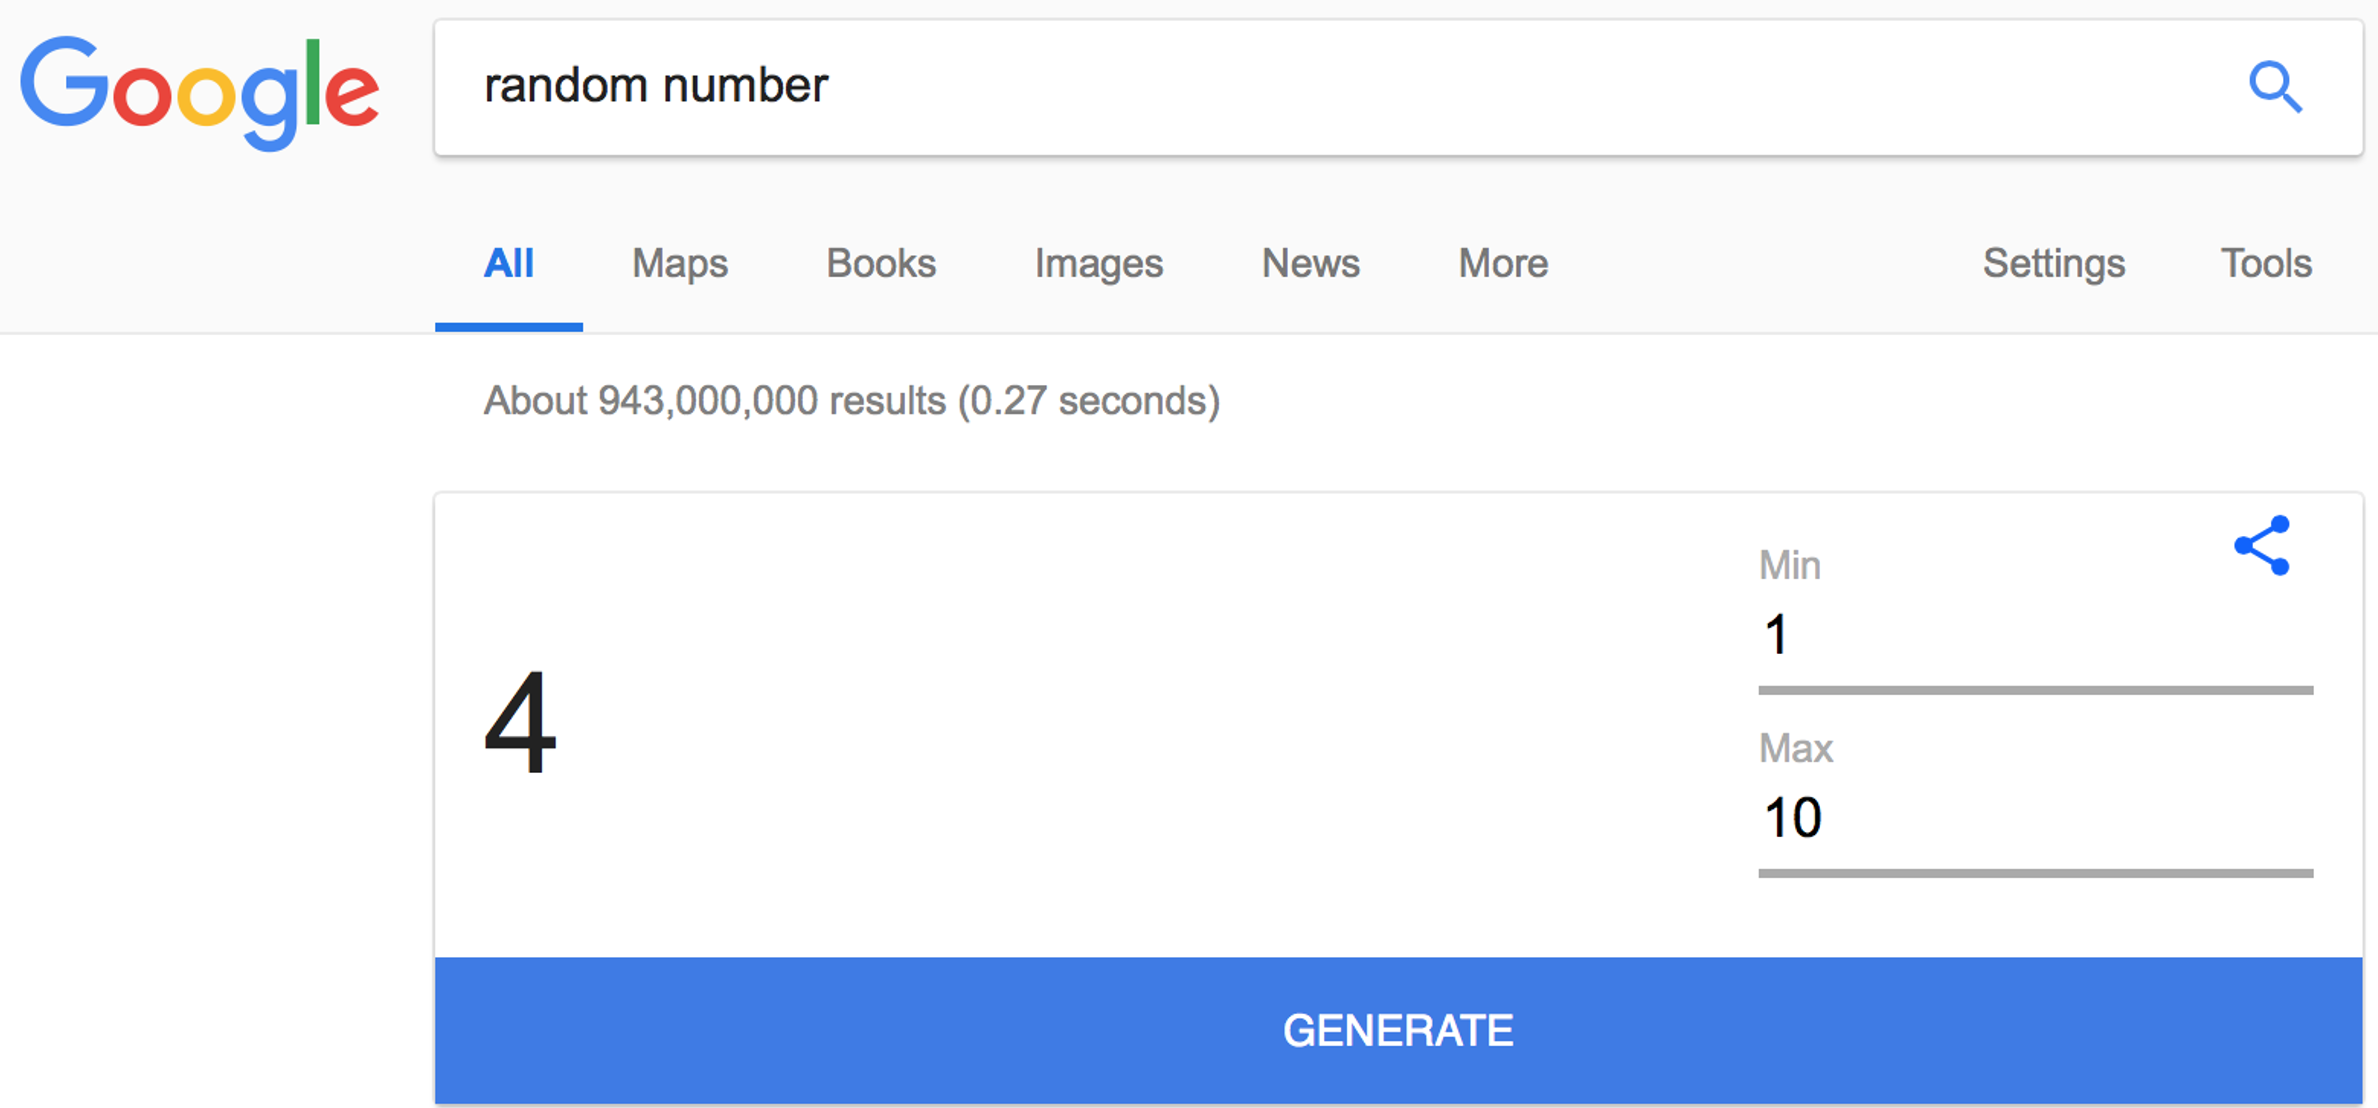Viewport: 2378px width, 1108px height.
Task: Click the All results tab
Action: 508,264
